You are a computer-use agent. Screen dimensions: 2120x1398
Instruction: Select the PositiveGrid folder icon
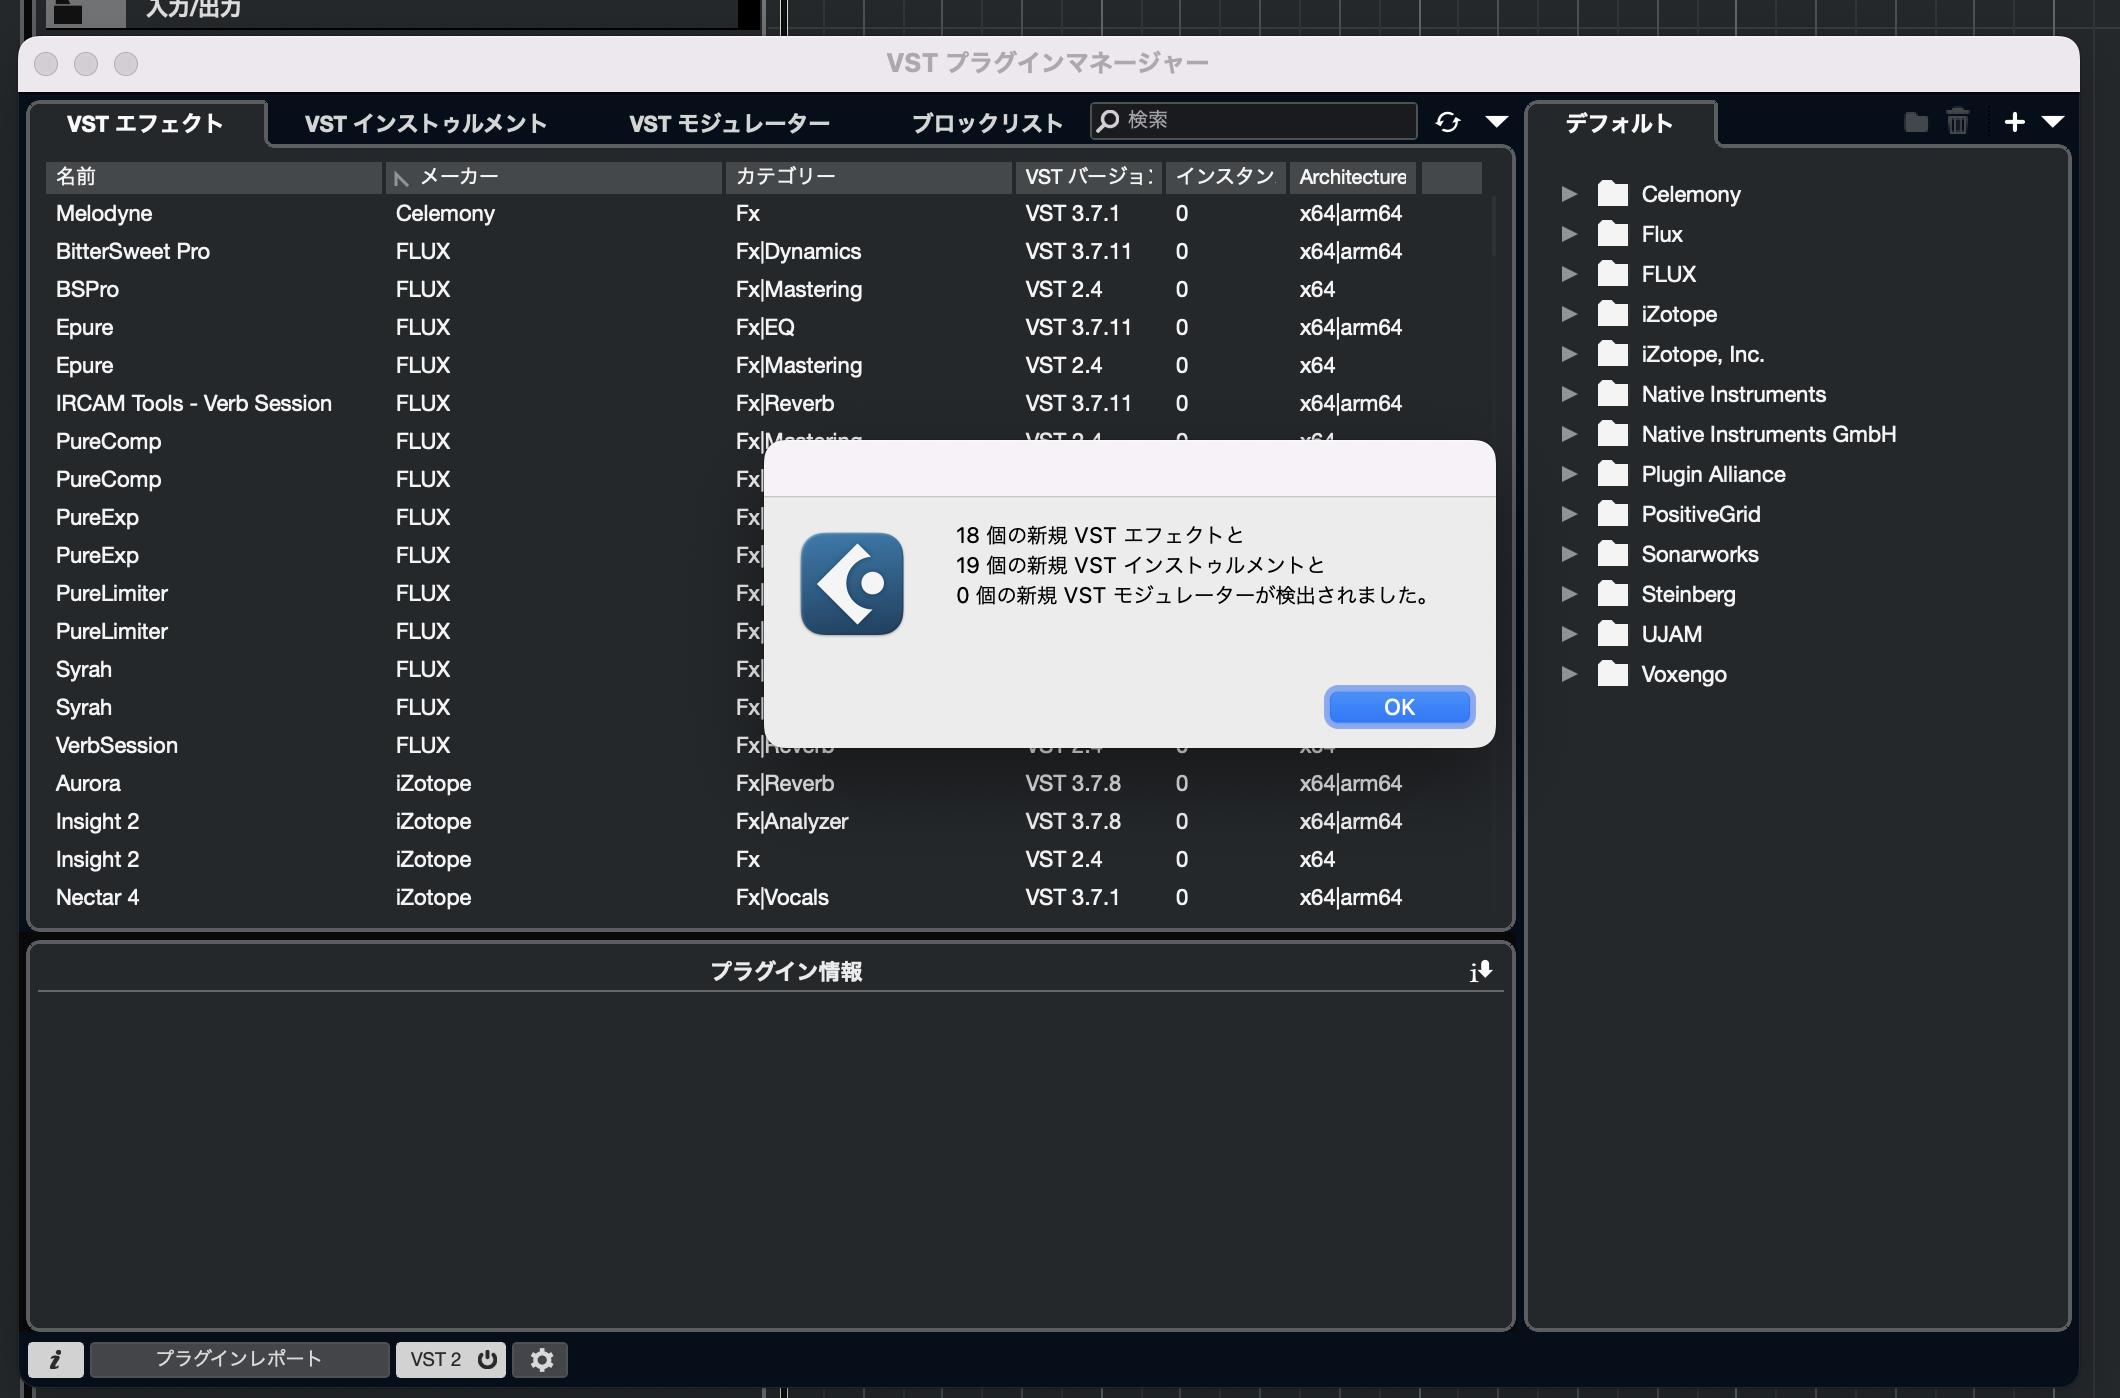(x=1613, y=513)
